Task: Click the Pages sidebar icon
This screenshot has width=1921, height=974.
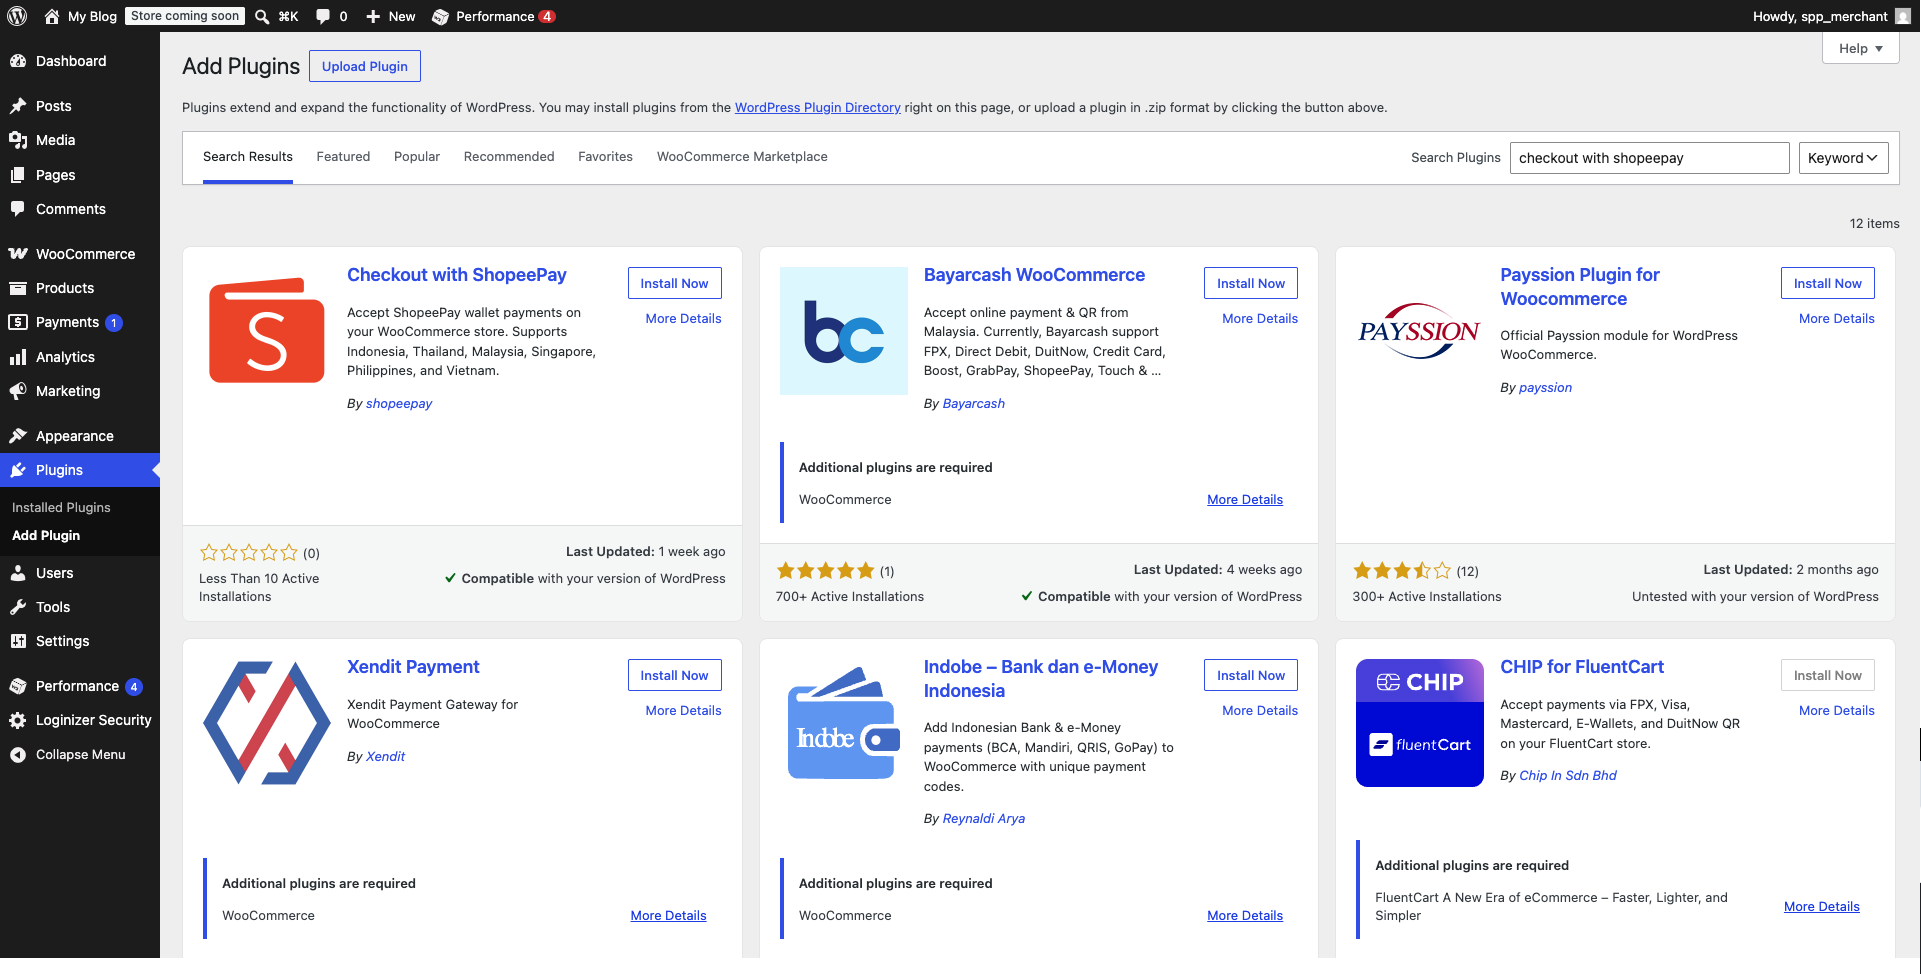Action: coord(18,175)
